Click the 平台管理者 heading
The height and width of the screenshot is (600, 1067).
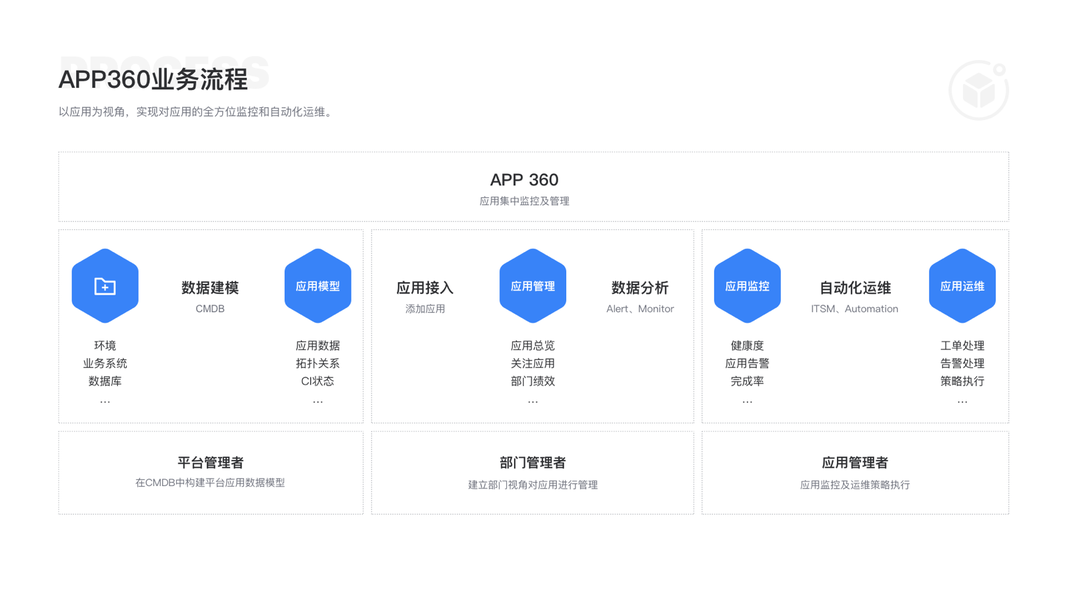point(210,463)
